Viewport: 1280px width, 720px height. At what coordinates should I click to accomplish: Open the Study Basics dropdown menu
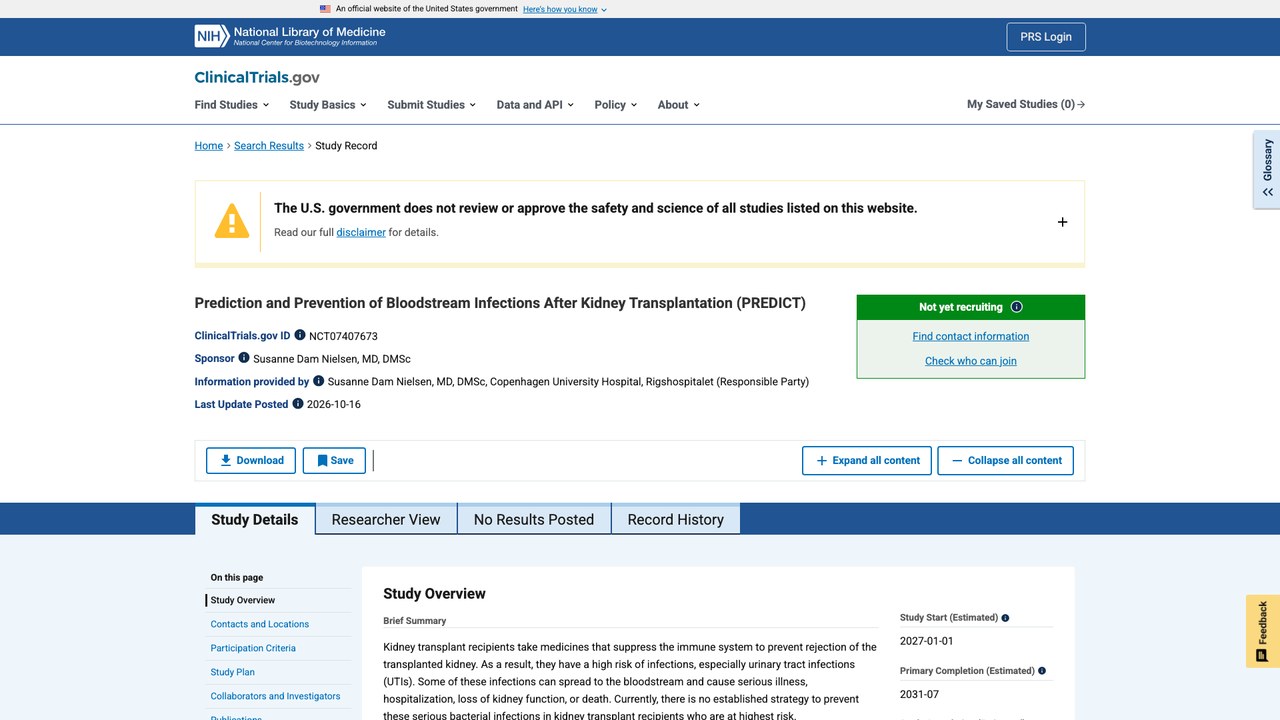coord(328,104)
